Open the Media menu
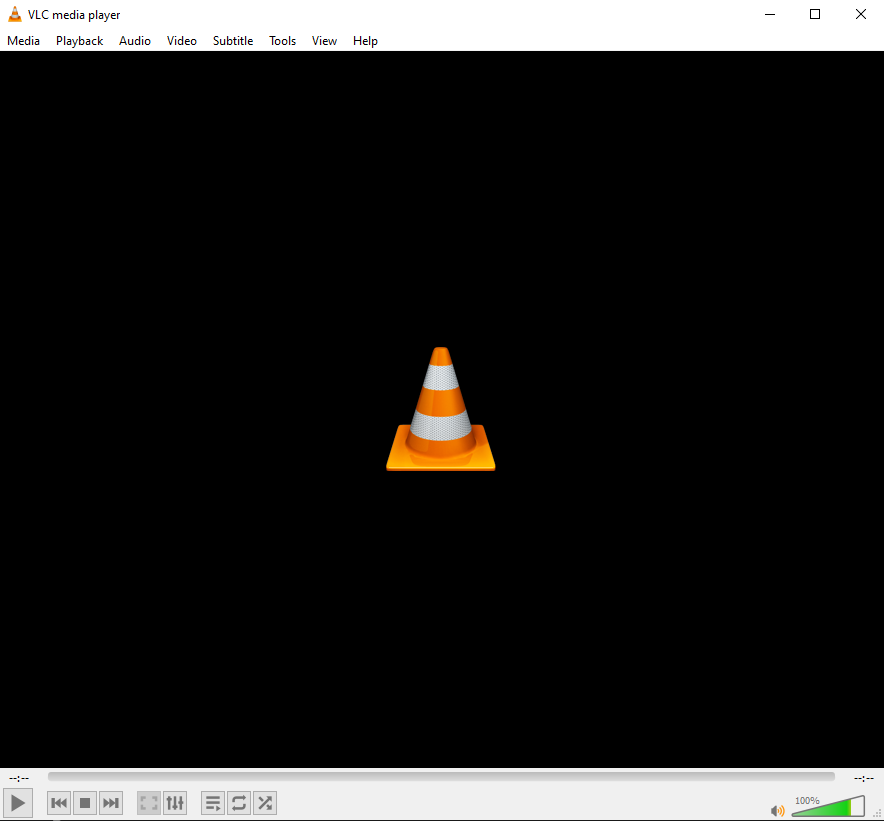This screenshot has width=884, height=821. tap(24, 41)
